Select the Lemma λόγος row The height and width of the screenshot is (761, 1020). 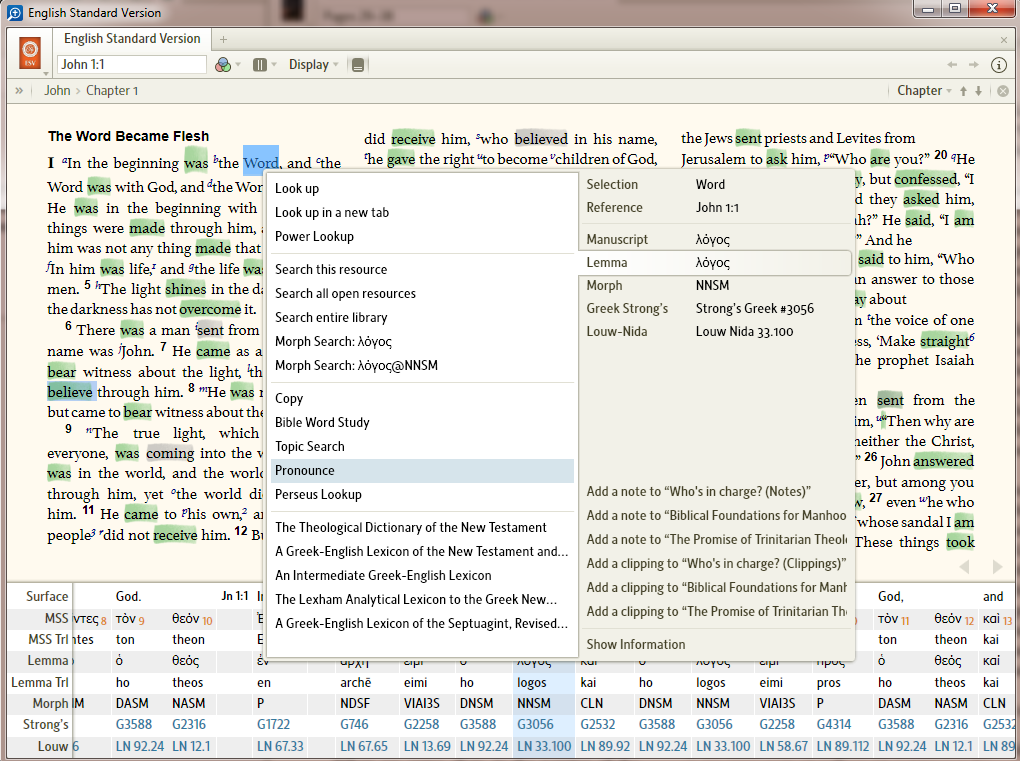click(716, 263)
